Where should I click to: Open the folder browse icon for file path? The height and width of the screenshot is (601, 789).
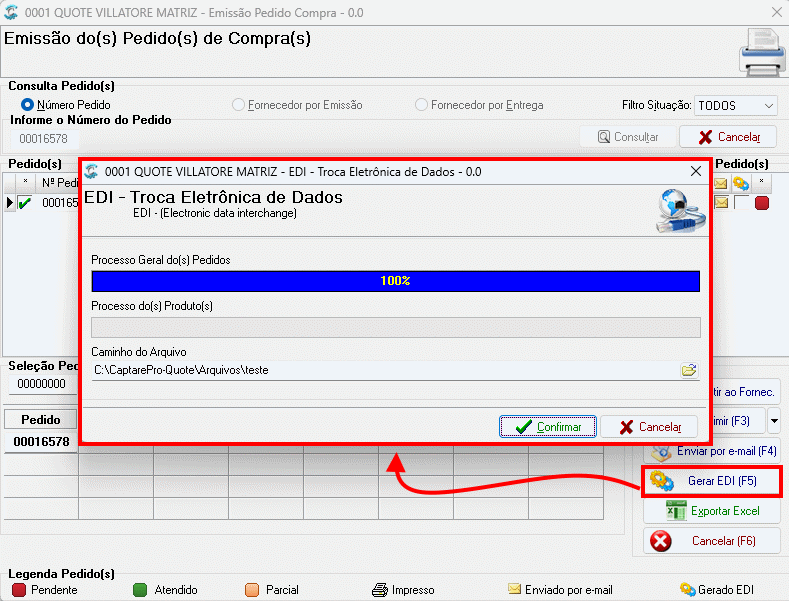[x=689, y=370]
